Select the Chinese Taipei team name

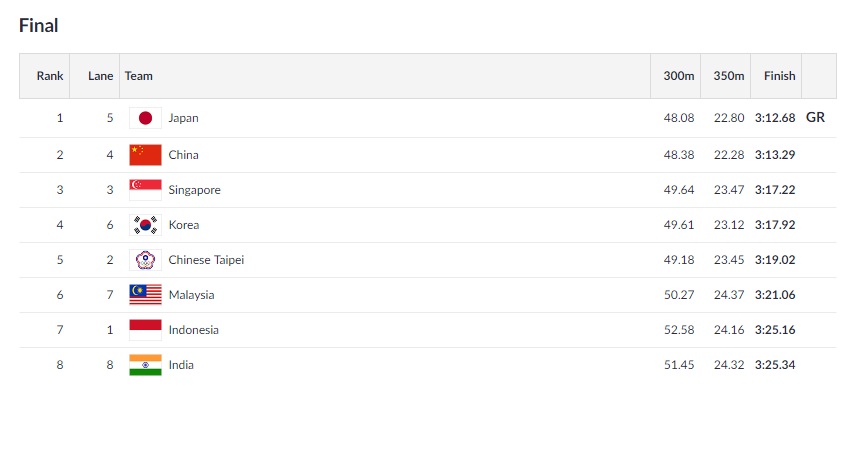point(206,260)
